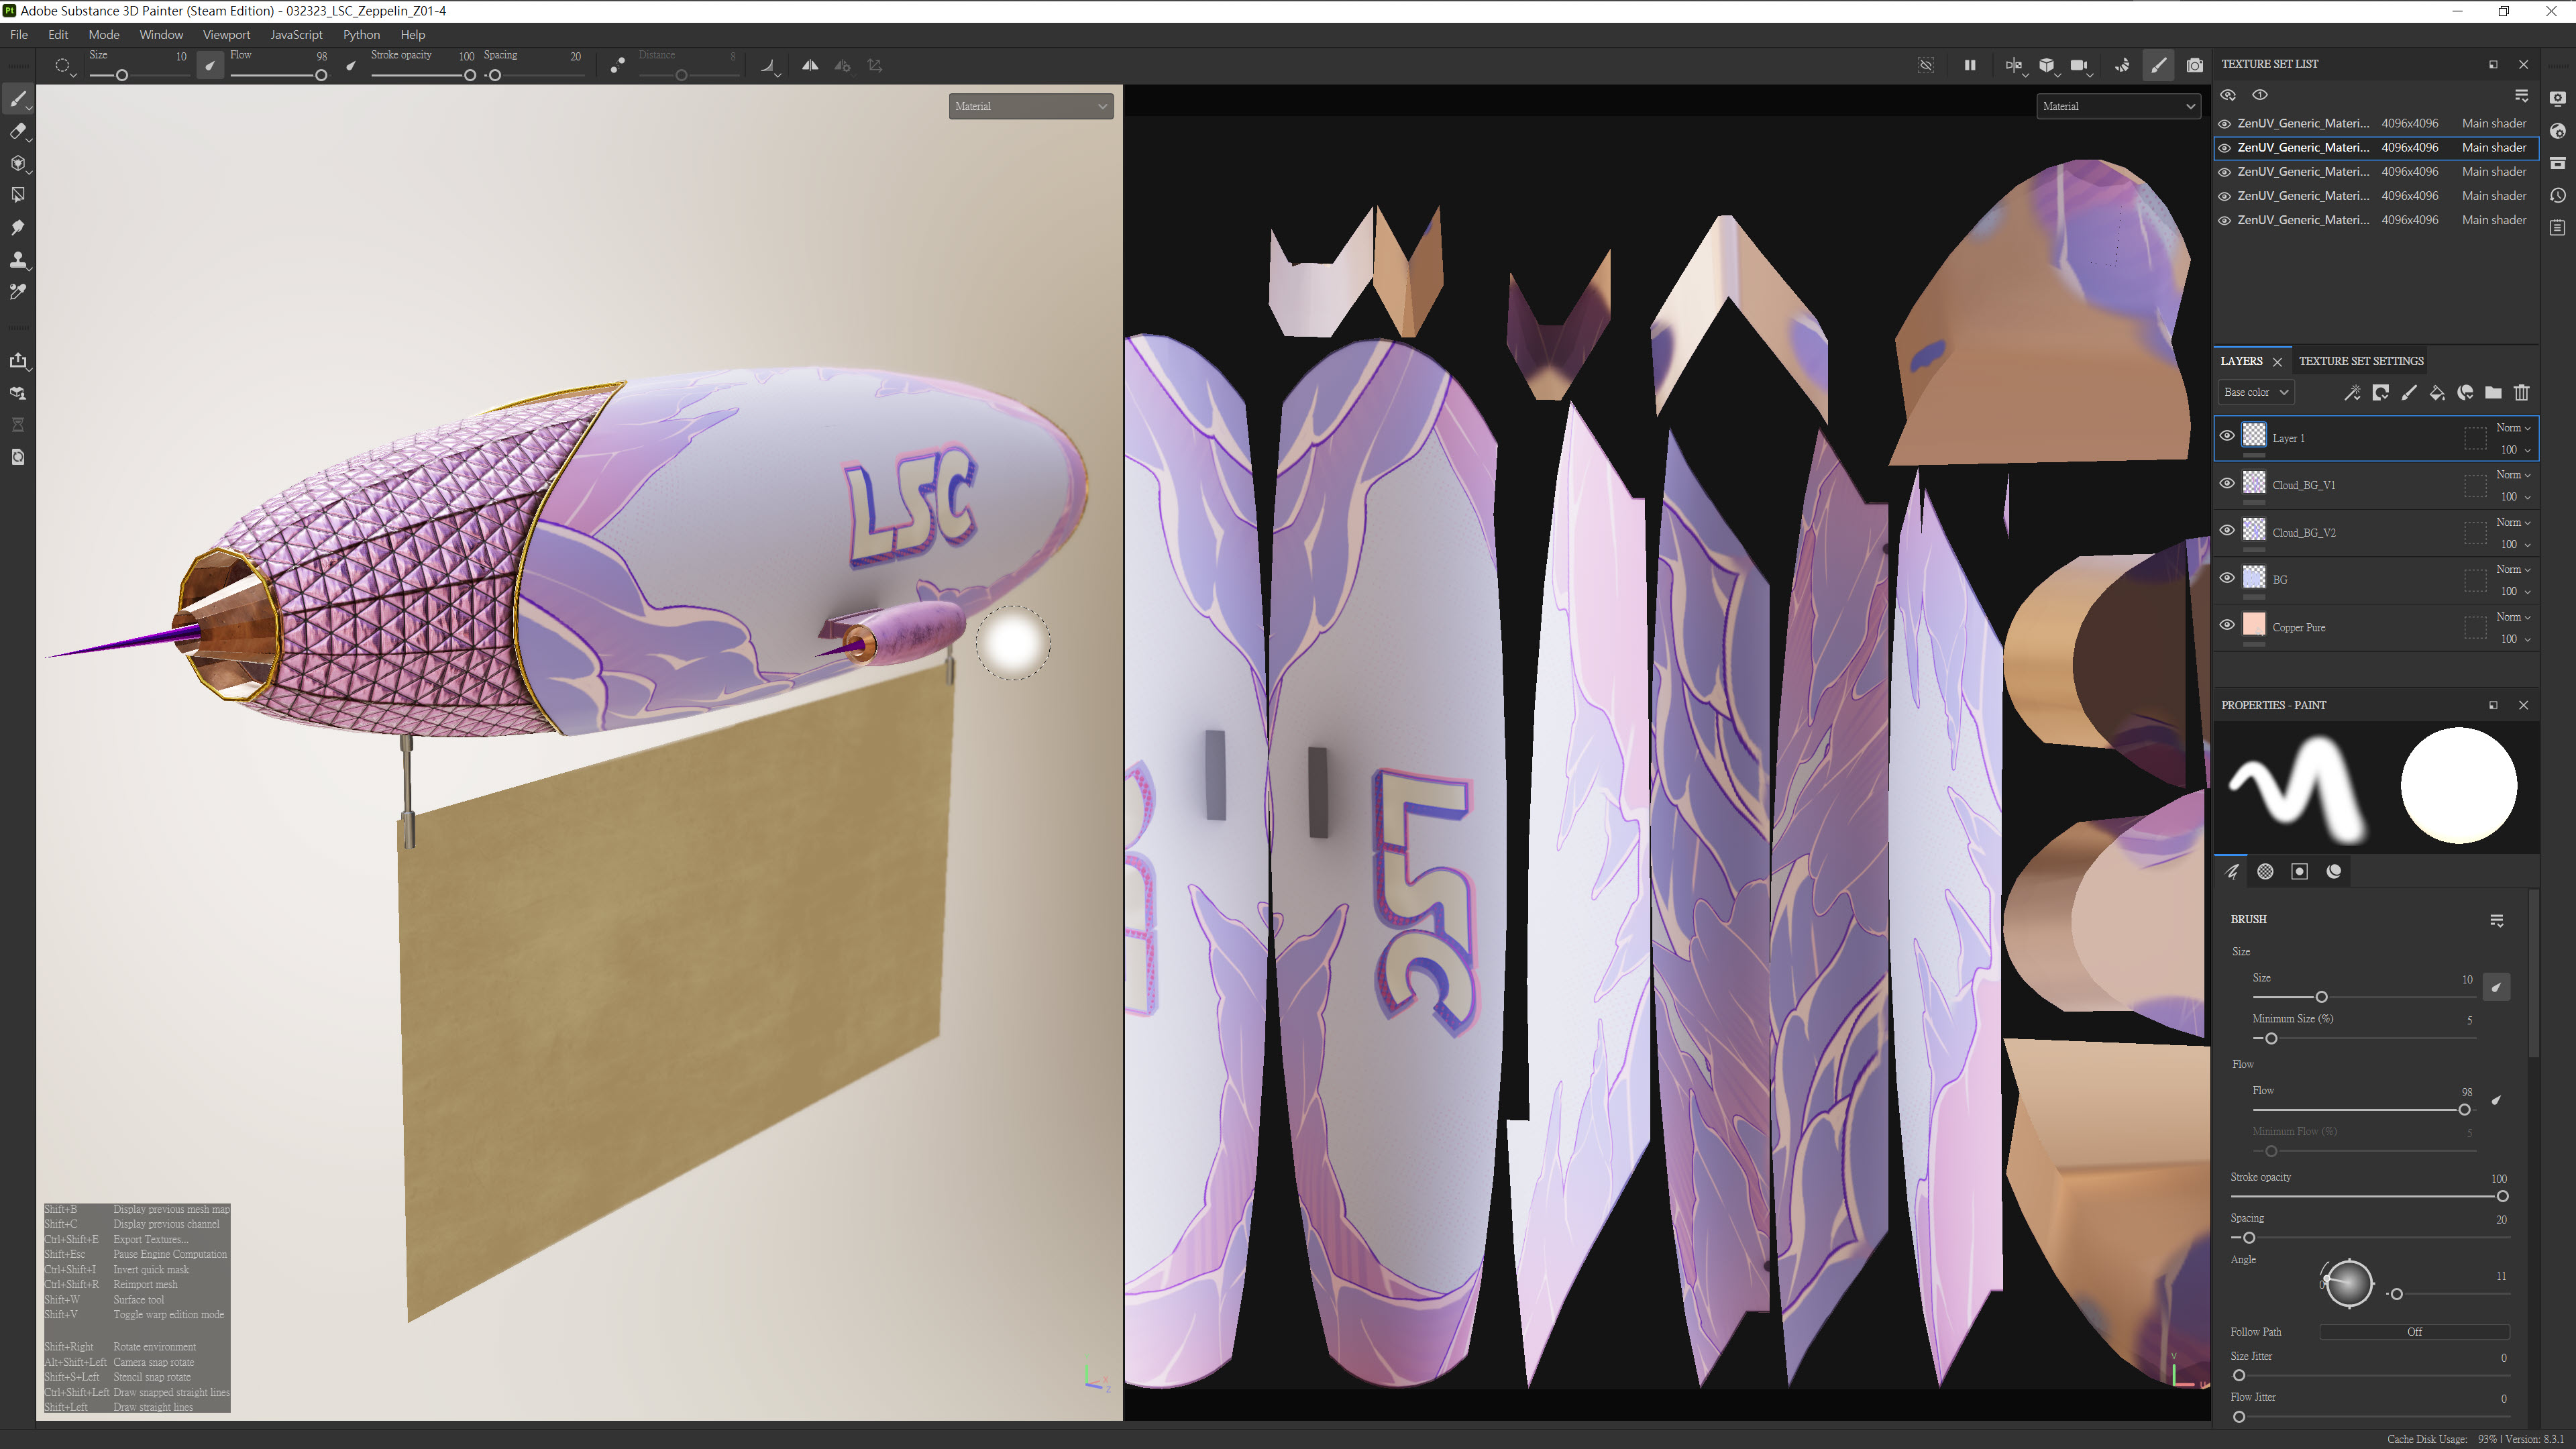2576x1449 pixels.
Task: Adjust the Stroke opacity slider in properties
Action: 2501,1197
